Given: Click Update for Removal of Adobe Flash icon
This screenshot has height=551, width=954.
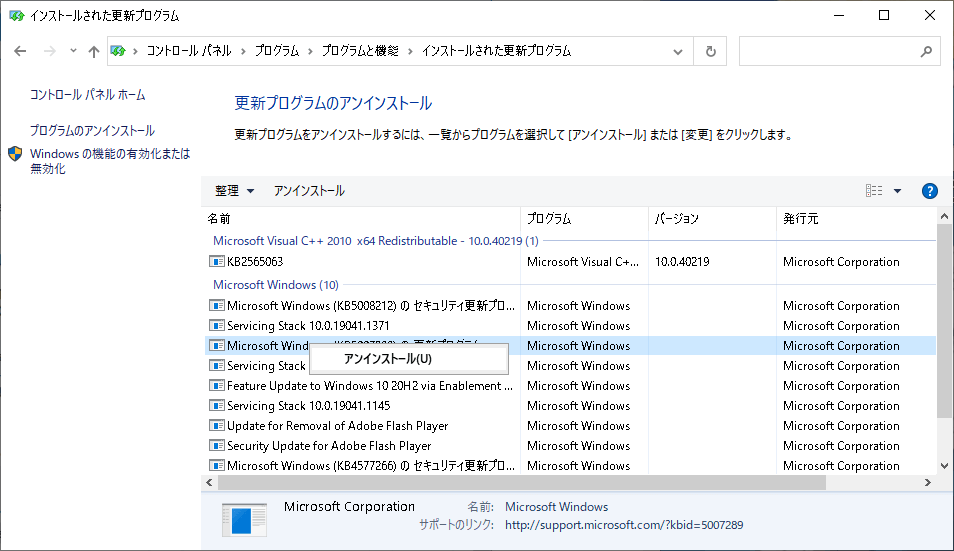Looking at the screenshot, I should click(x=217, y=426).
